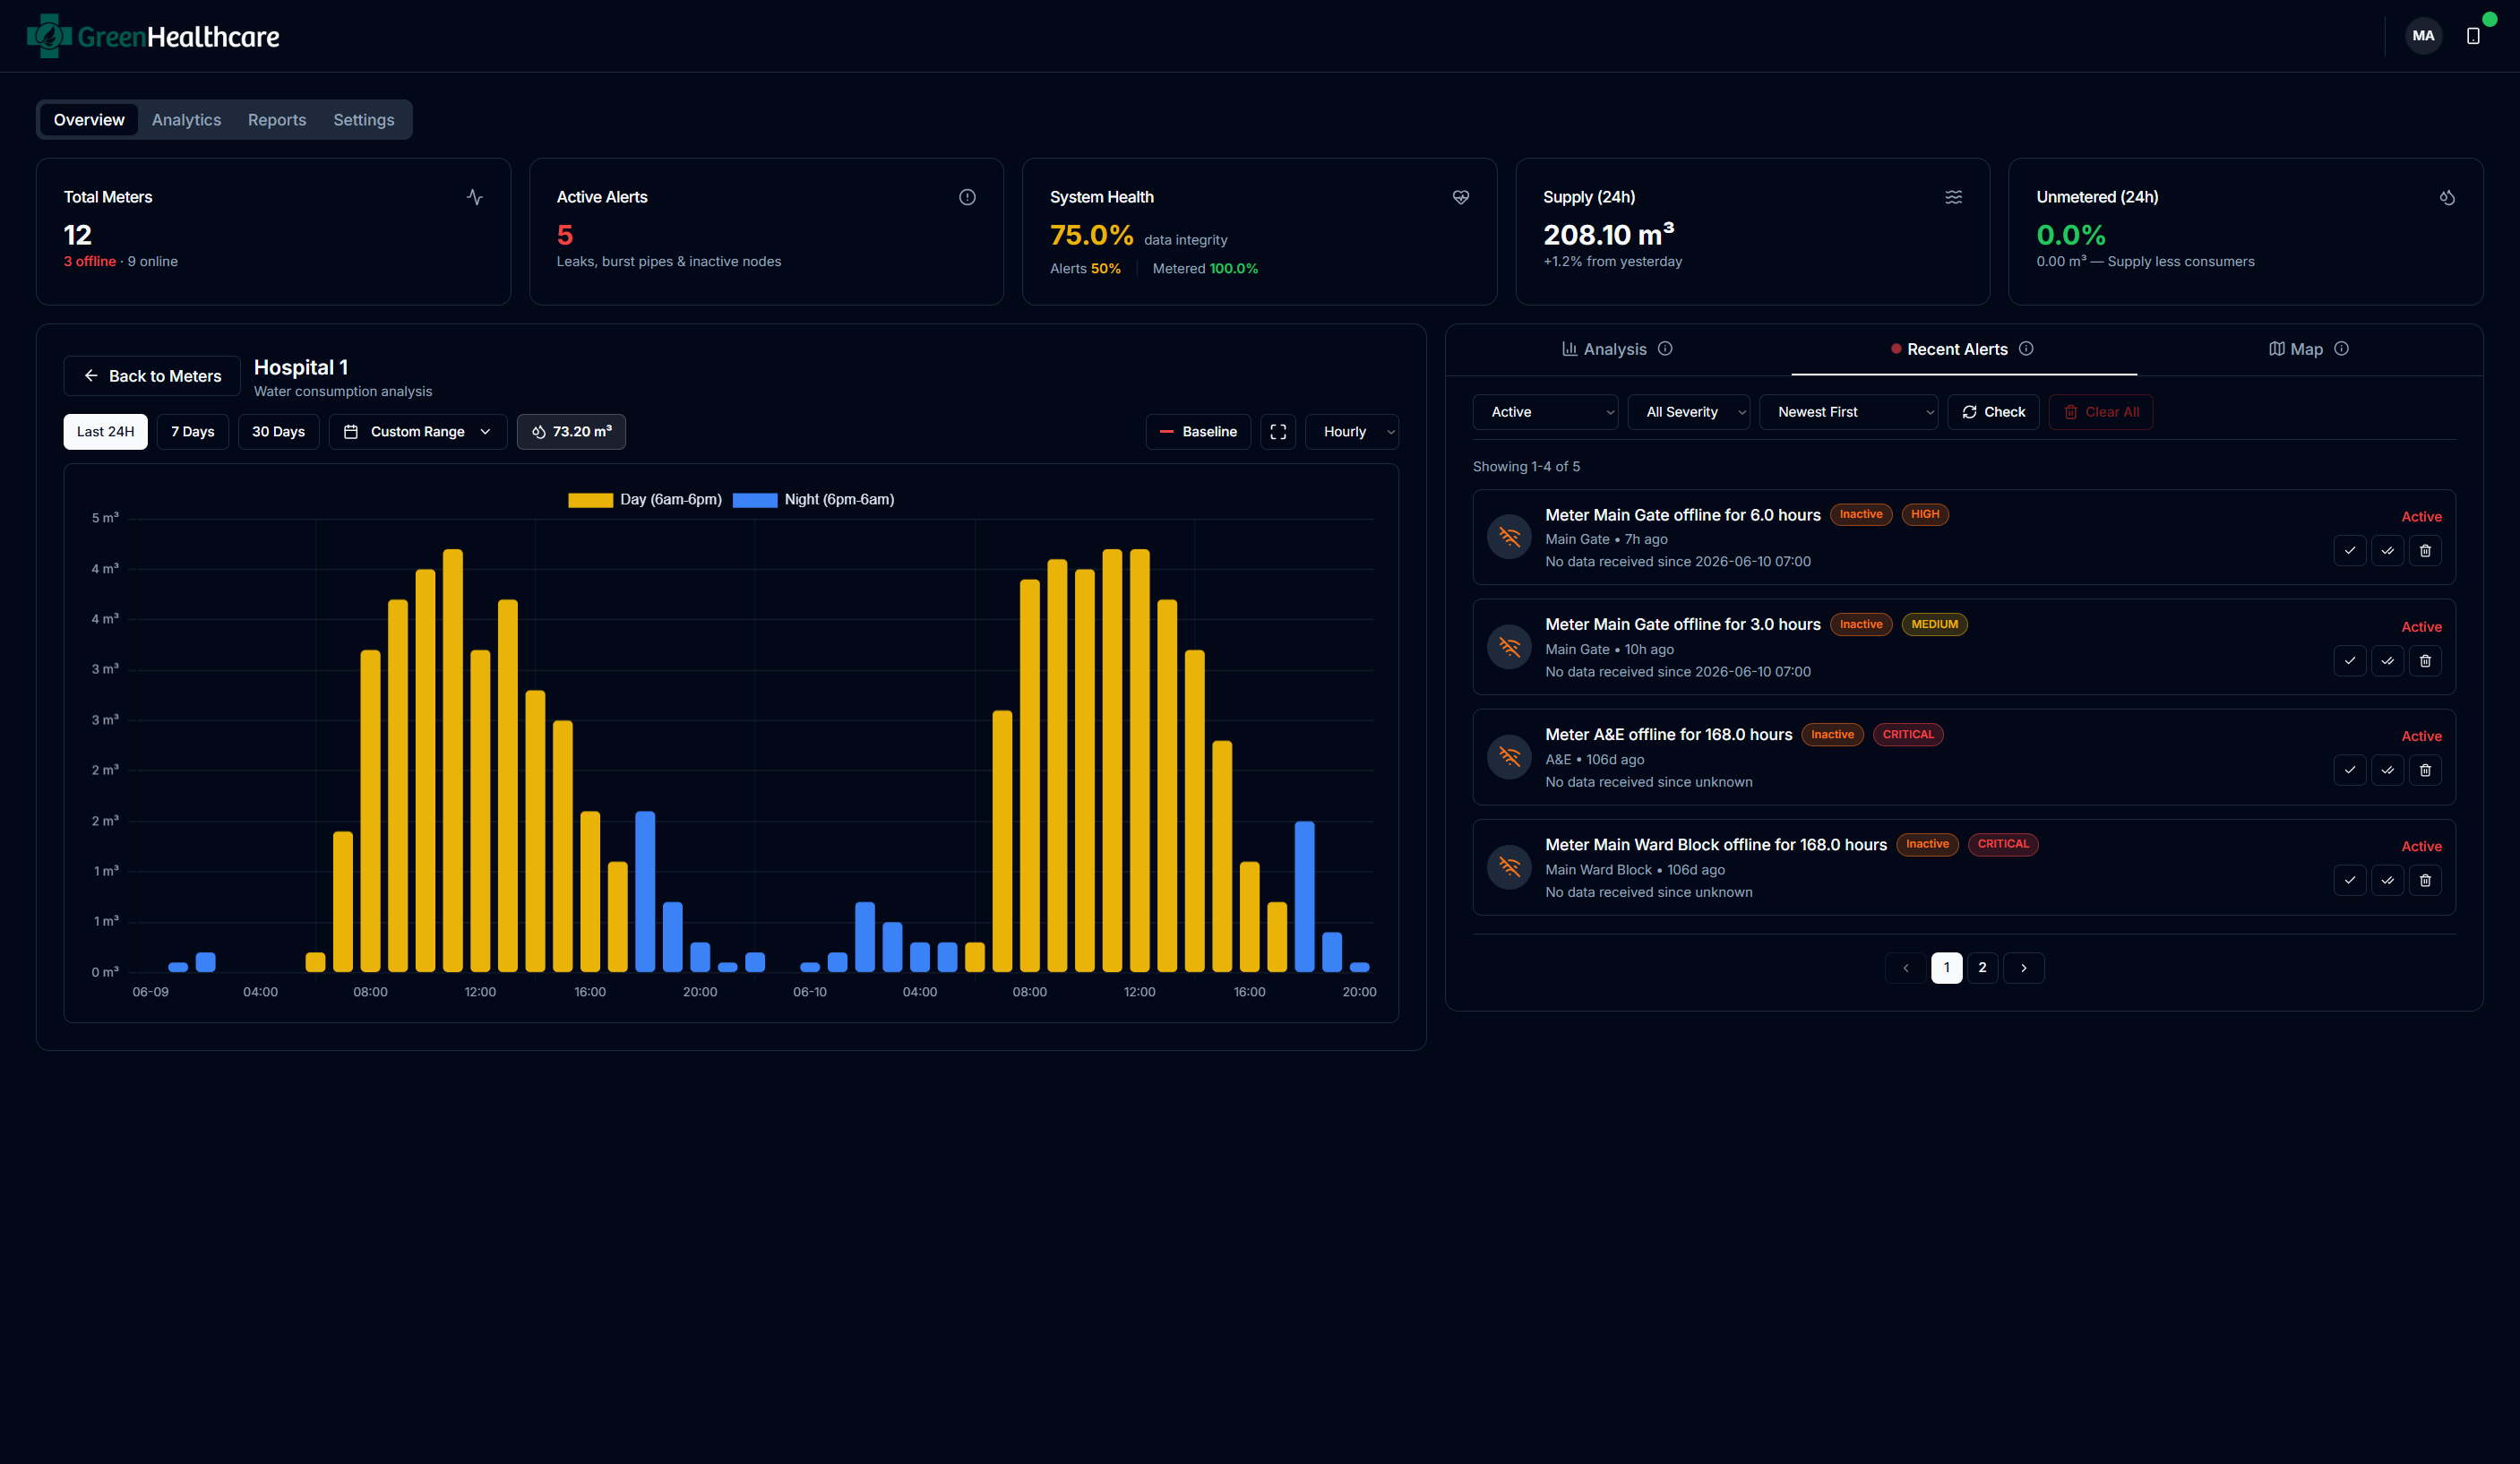Click offline icon of Main Gate 6.0 hours alert
This screenshot has width=2520, height=1464.
point(1509,537)
